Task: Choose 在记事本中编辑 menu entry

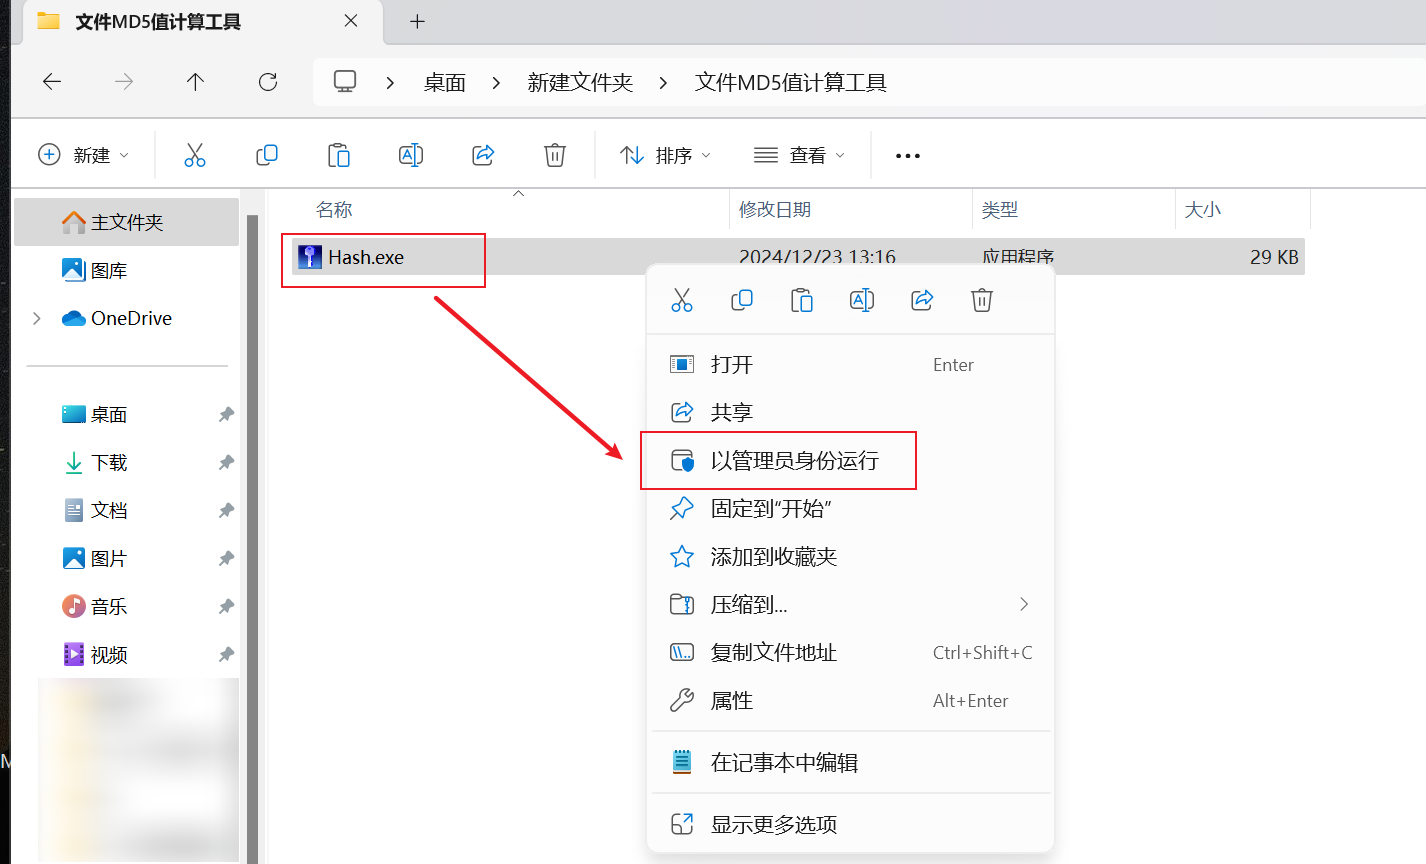Action: click(x=851, y=762)
